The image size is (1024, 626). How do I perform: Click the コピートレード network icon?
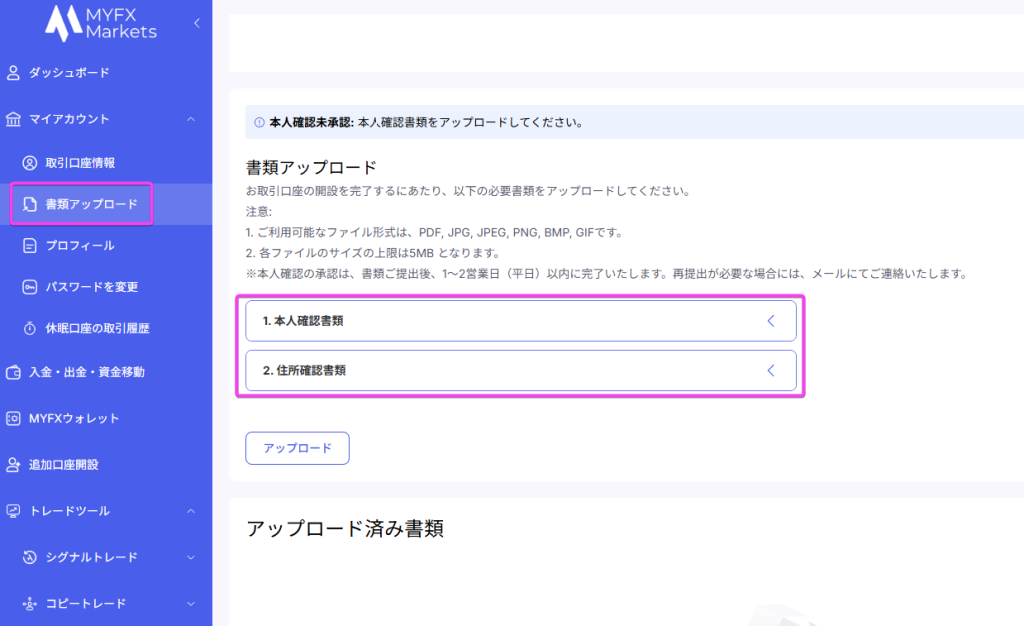[29, 604]
